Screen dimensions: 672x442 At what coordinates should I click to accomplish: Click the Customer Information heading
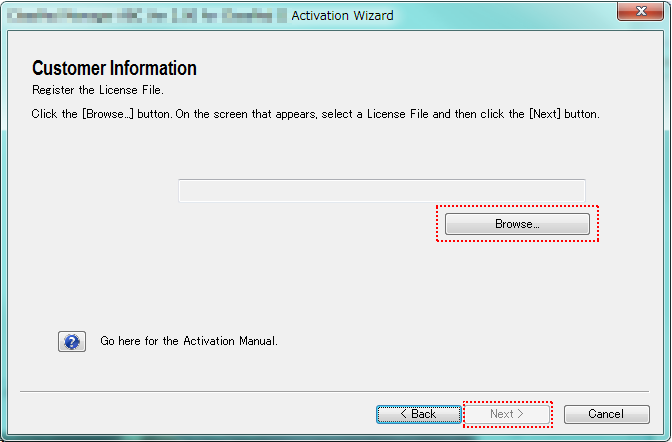click(114, 68)
